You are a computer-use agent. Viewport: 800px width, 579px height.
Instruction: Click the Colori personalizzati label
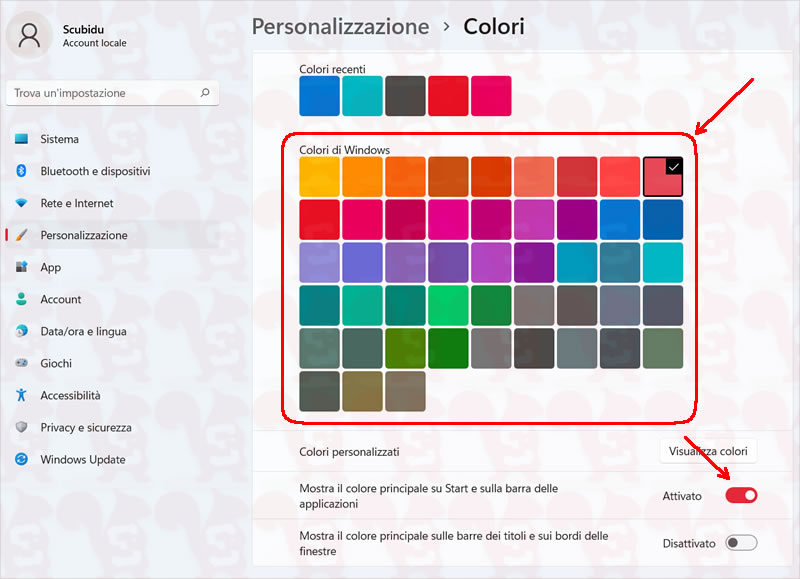point(349,451)
